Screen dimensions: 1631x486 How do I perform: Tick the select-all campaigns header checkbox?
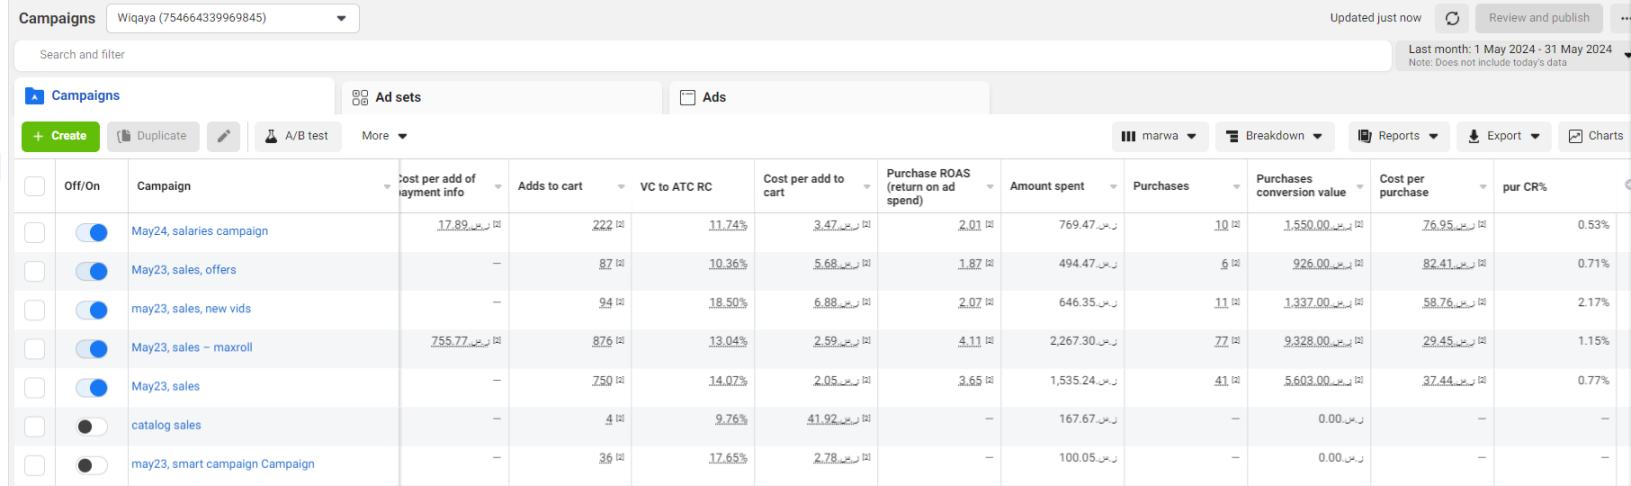pyautogui.click(x=35, y=186)
